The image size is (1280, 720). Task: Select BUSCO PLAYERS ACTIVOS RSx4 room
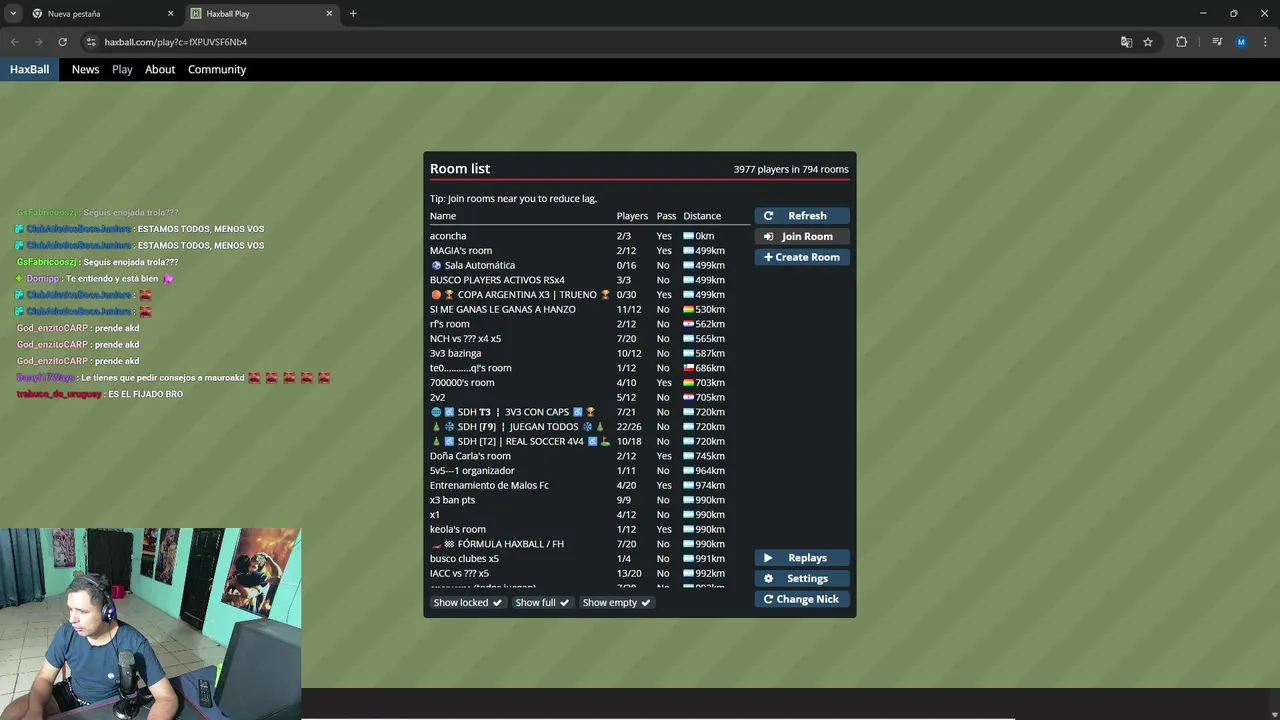(590, 280)
